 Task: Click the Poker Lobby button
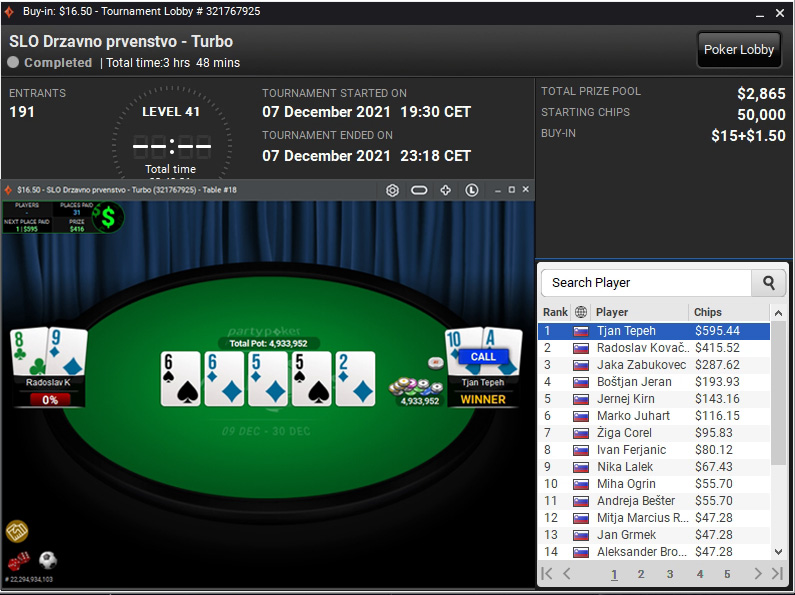739,50
